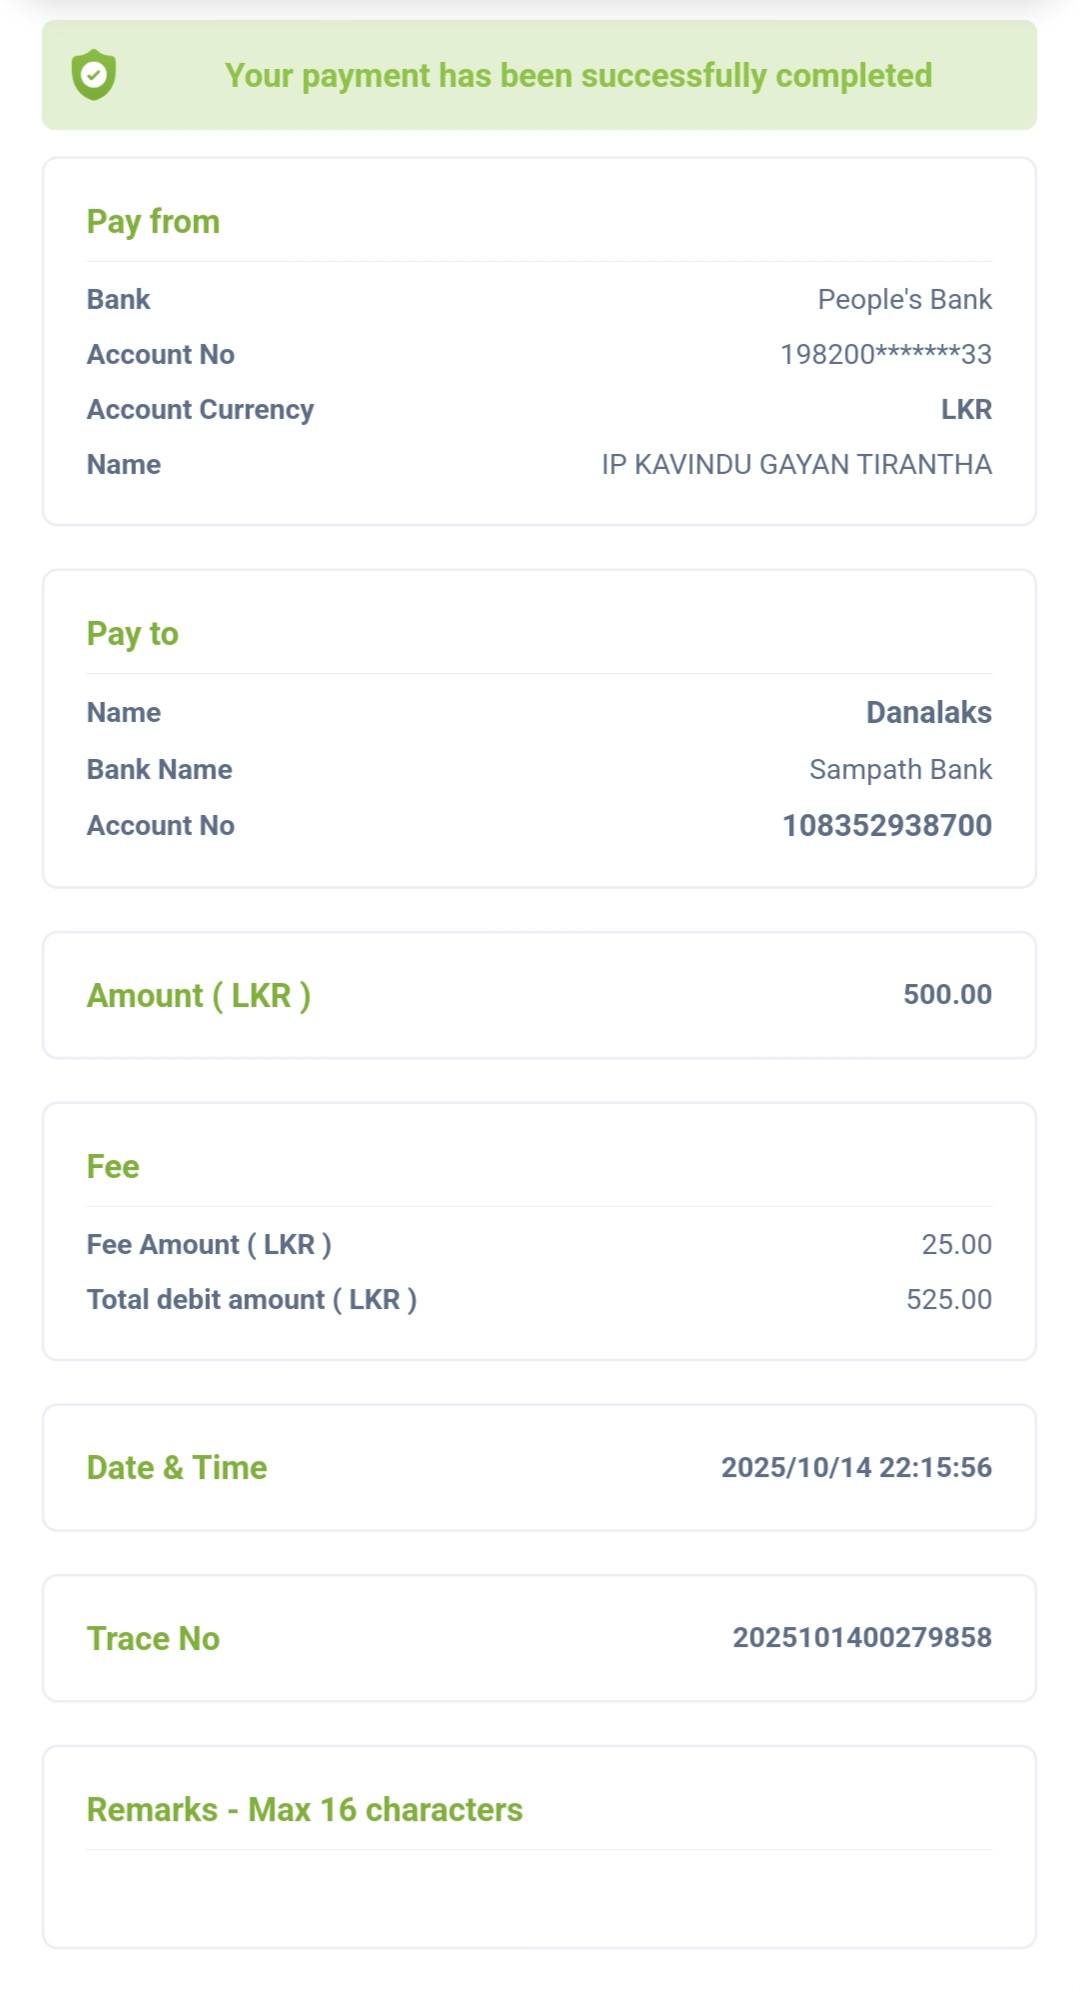This screenshot has height=1991, width=1079.
Task: Select the trace number 2025101400279858
Action: 861,1638
